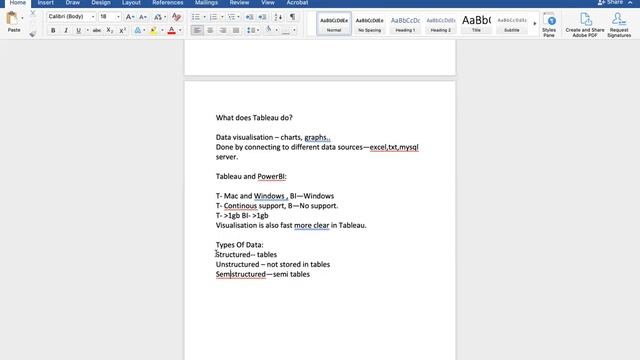Screen dimensions: 640x360
Task: Click the Paste clipboard icon
Action: (12, 19)
